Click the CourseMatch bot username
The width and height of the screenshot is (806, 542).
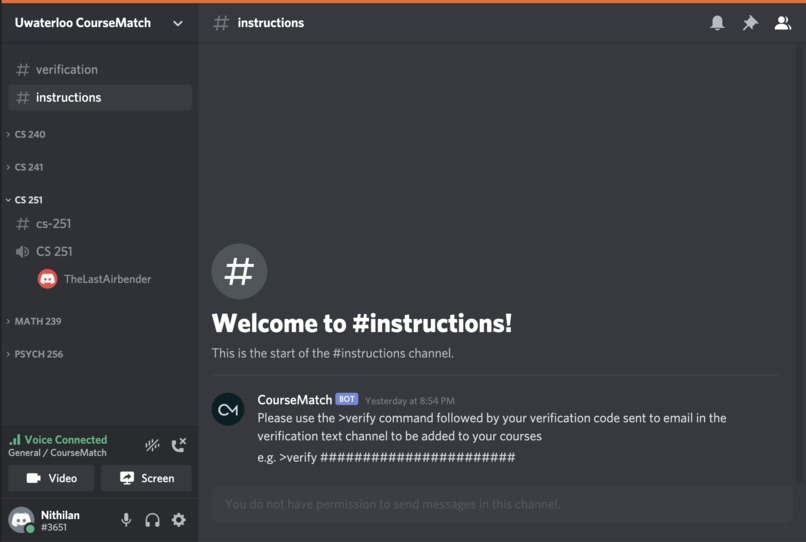coord(295,400)
